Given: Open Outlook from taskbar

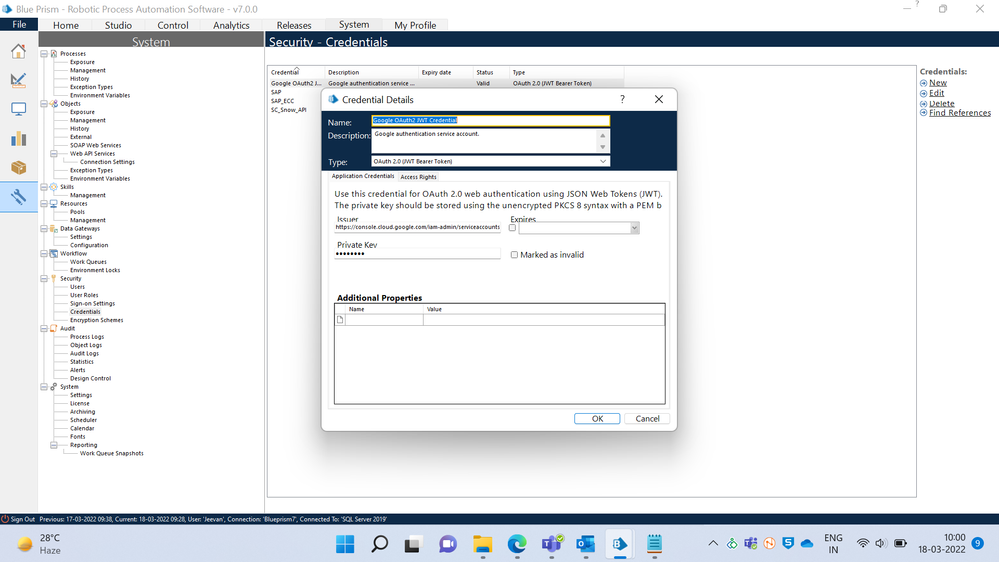Looking at the screenshot, I should pyautogui.click(x=586, y=544).
